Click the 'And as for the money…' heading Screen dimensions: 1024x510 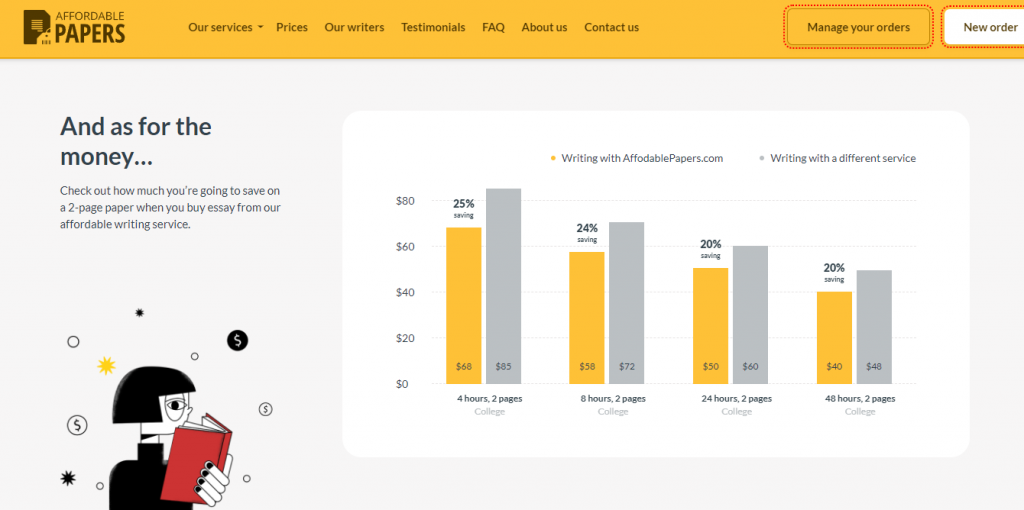[136, 141]
